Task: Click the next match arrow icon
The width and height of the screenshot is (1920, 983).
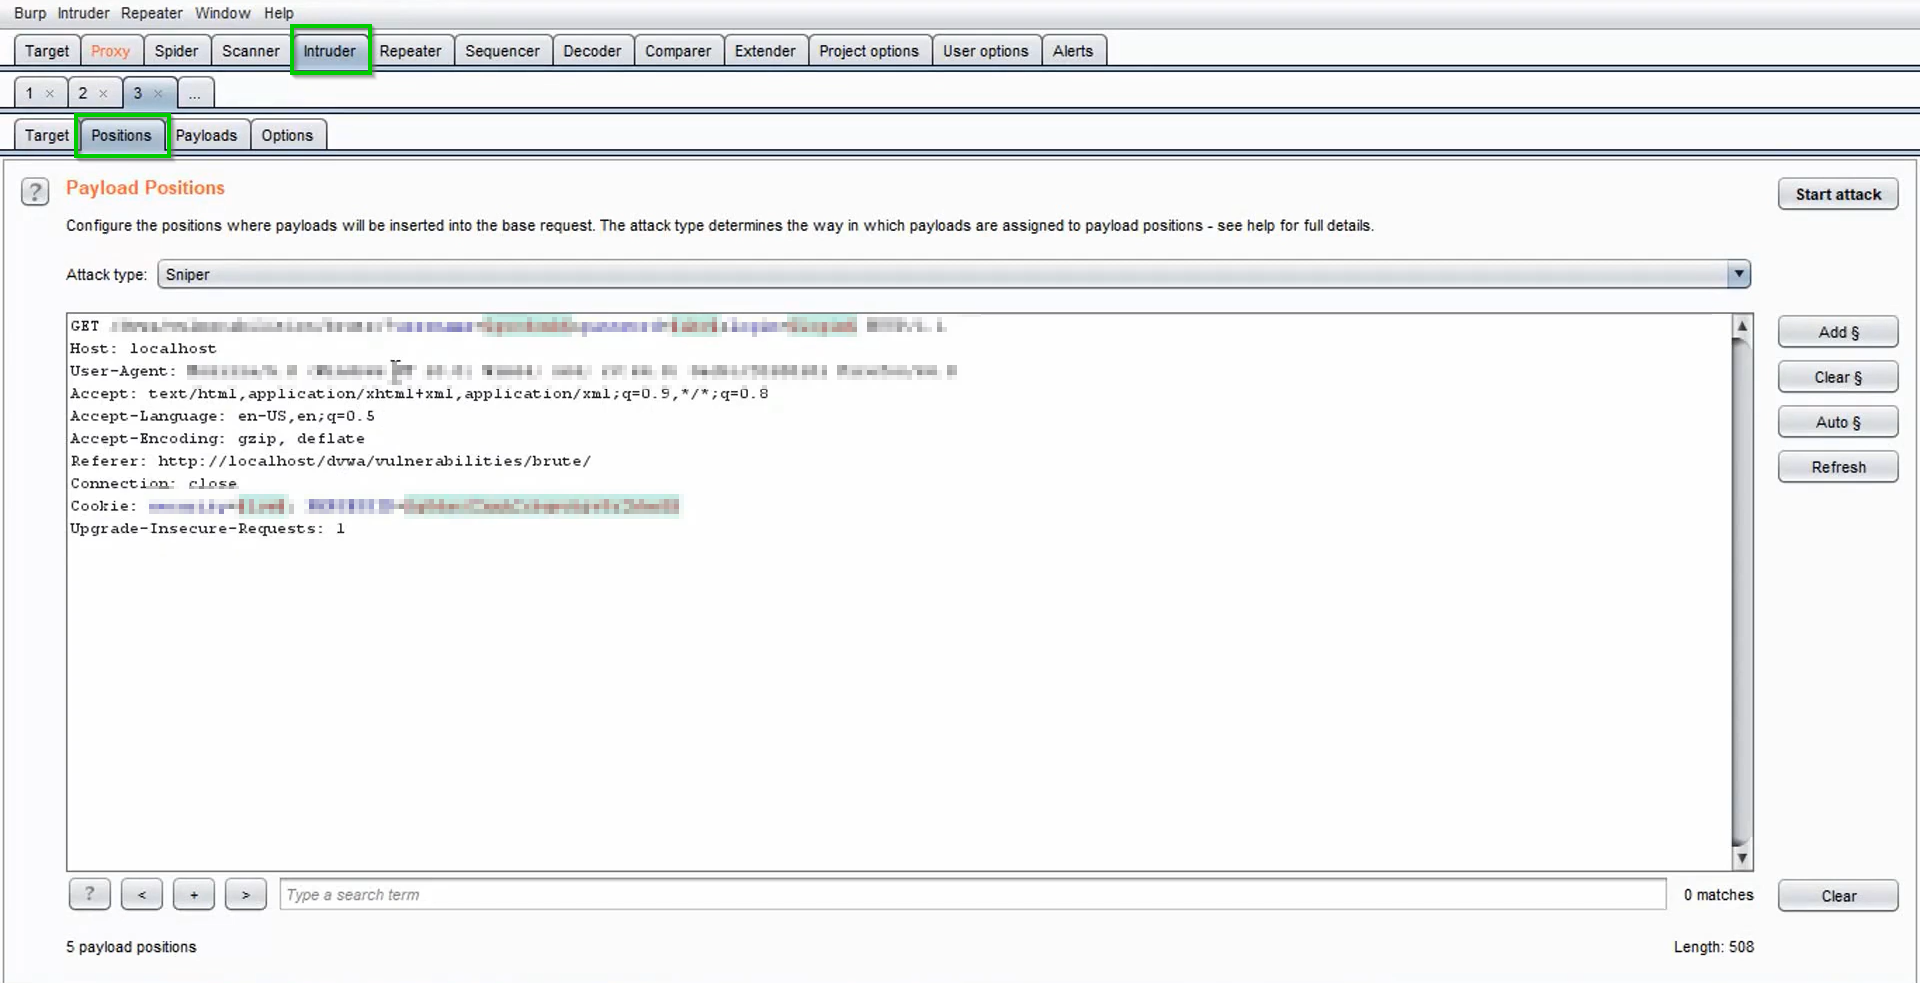Action: click(245, 894)
